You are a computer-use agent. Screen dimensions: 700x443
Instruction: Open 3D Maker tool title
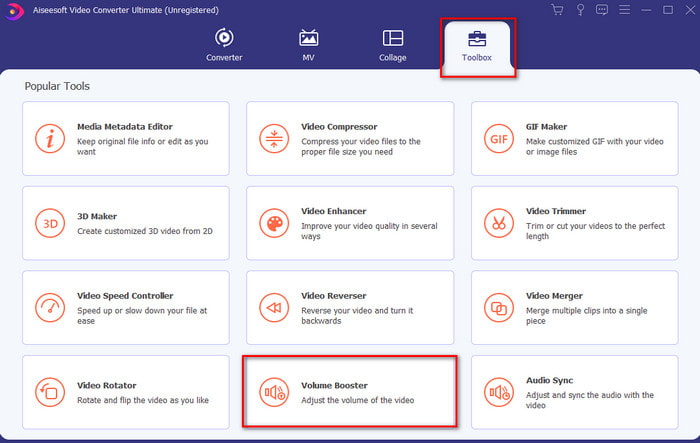click(97, 217)
